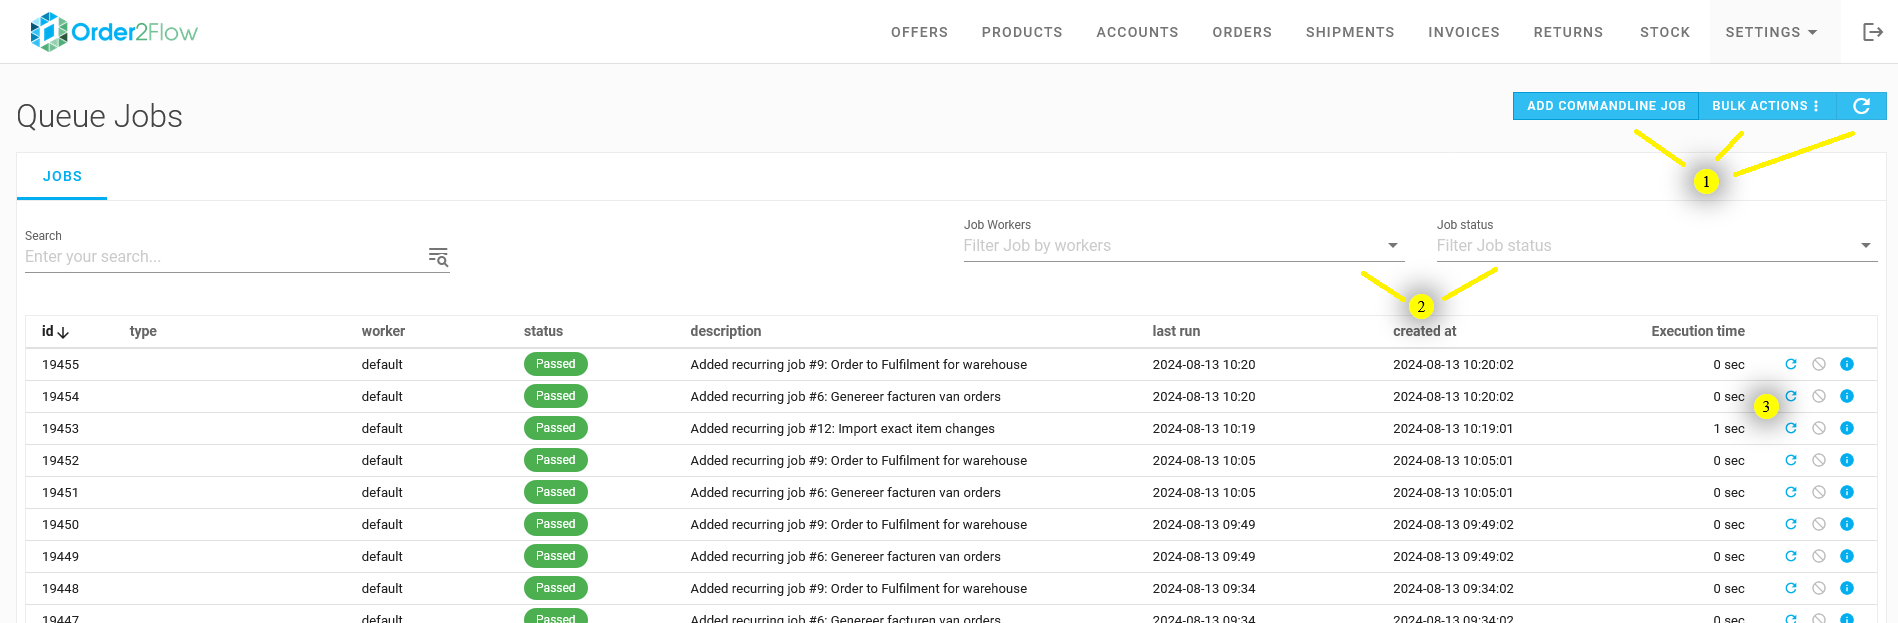1898x623 pixels.
Task: Refresh the queue jobs list
Action: [x=1861, y=106]
